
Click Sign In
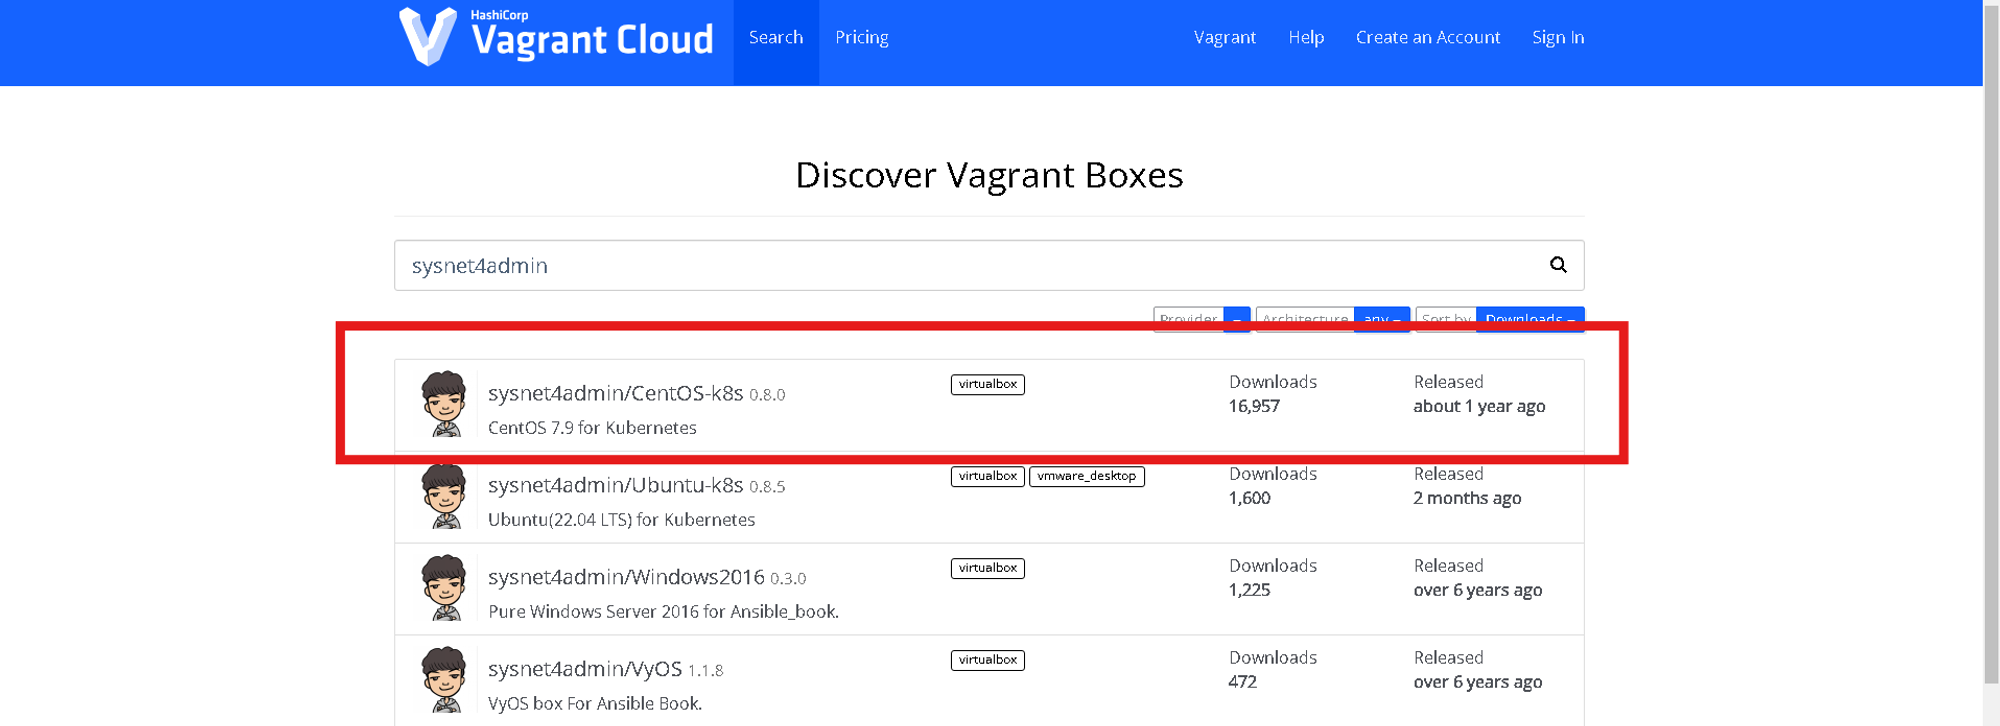[x=1558, y=38]
